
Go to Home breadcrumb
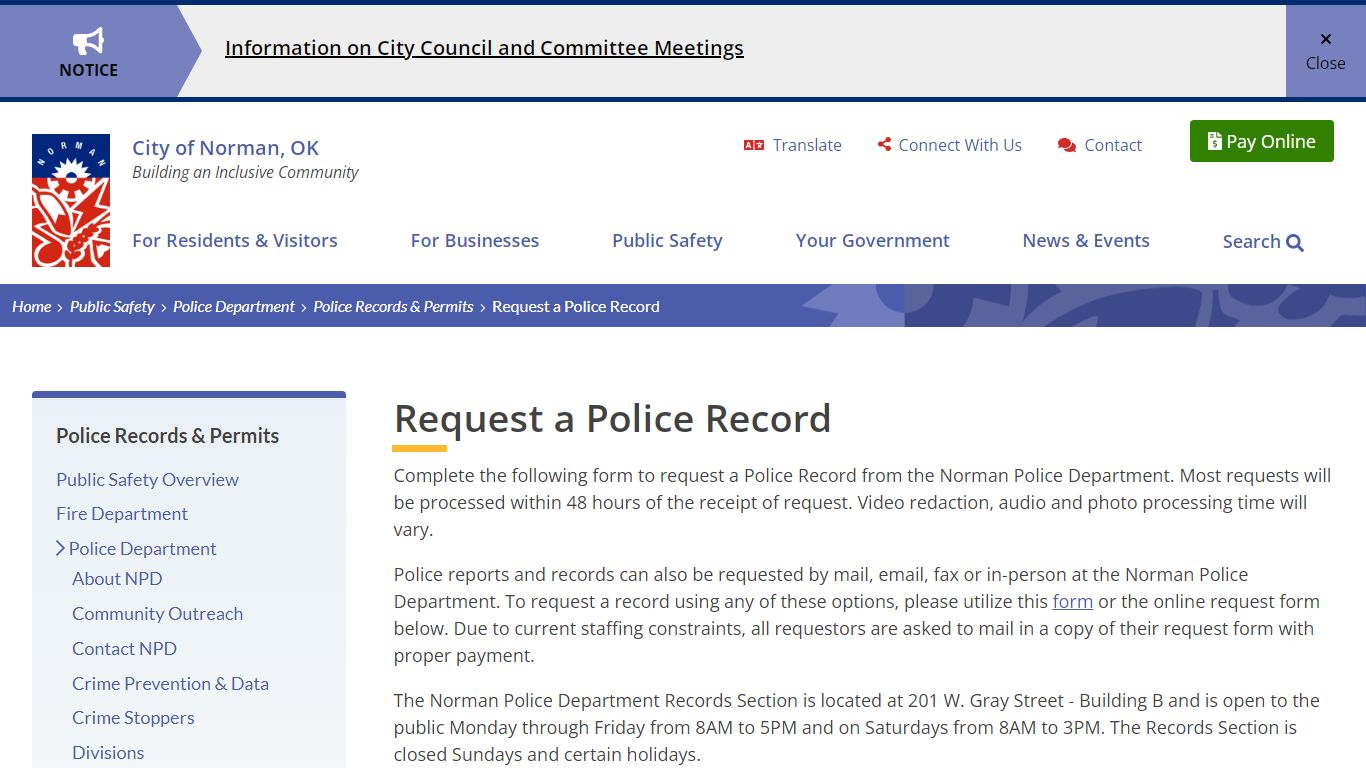tap(31, 306)
